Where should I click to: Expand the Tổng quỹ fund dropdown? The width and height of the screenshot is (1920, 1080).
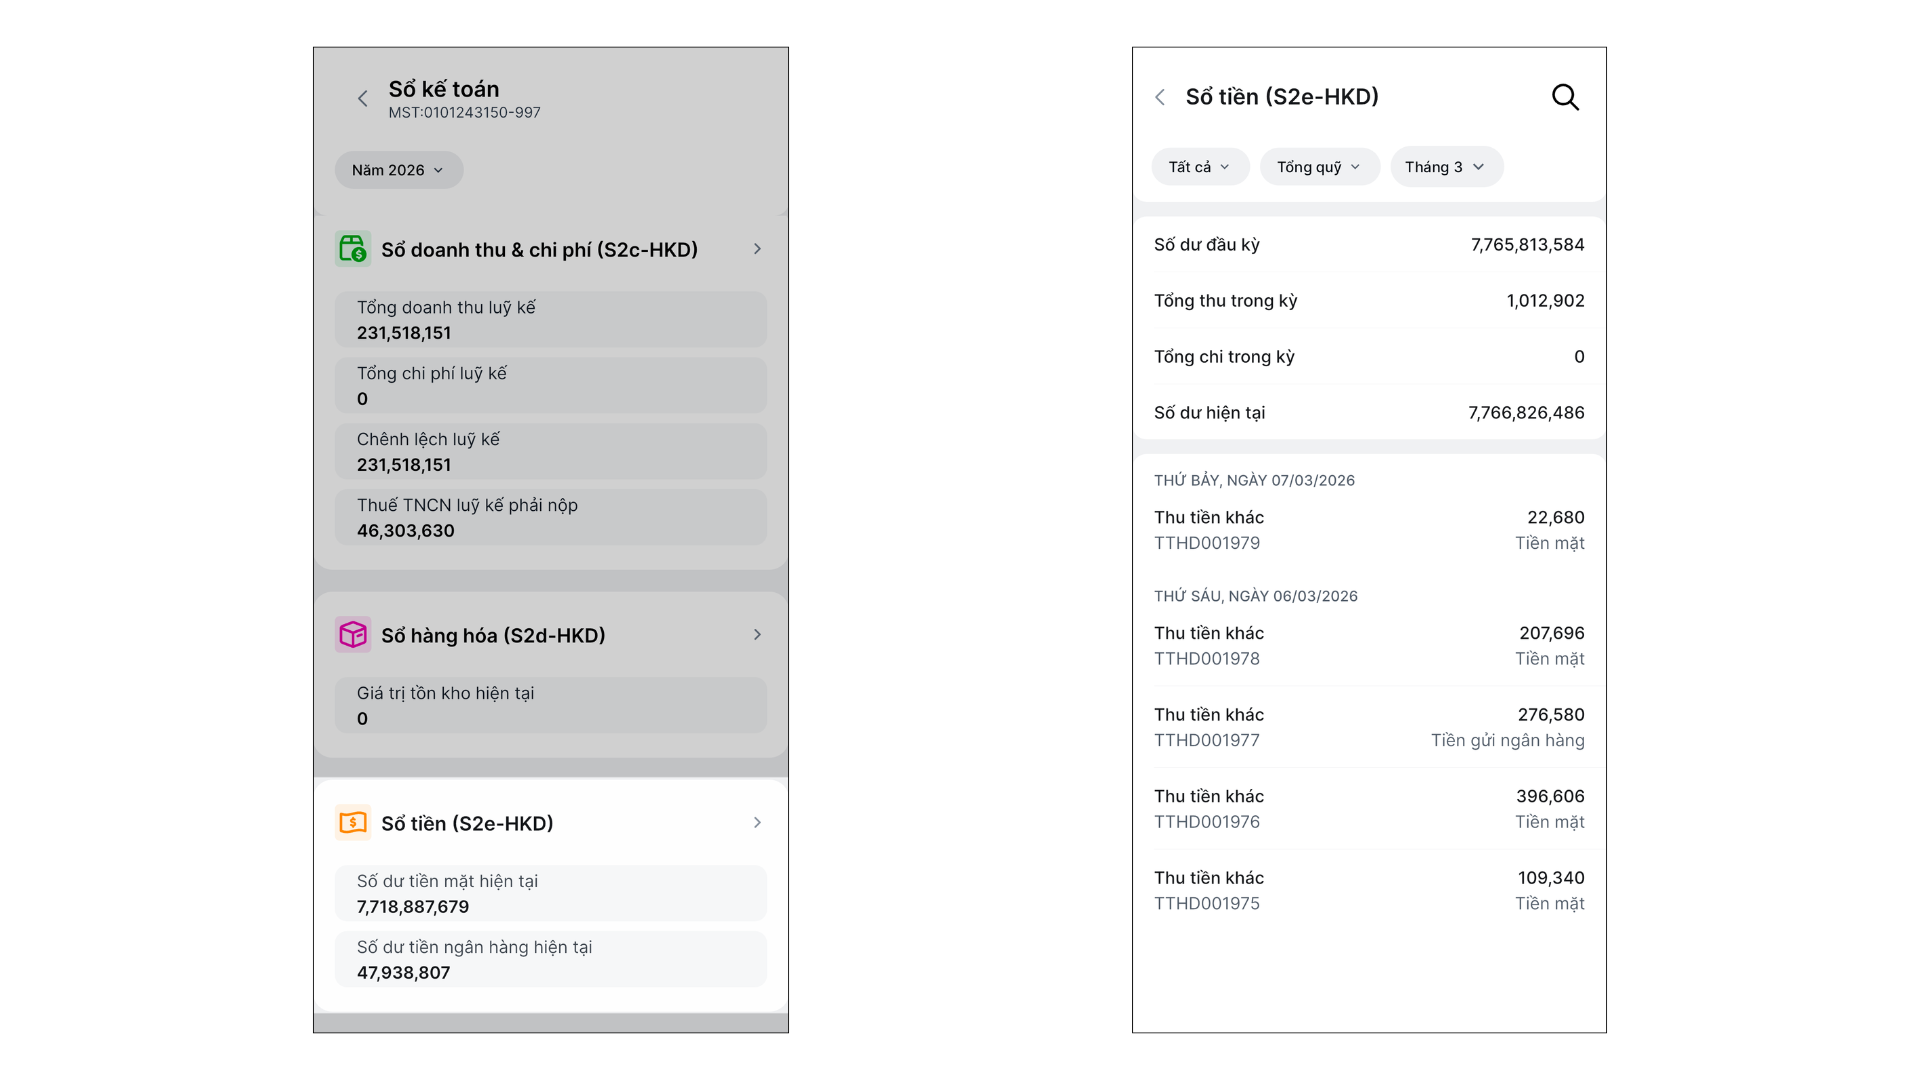(x=1319, y=167)
